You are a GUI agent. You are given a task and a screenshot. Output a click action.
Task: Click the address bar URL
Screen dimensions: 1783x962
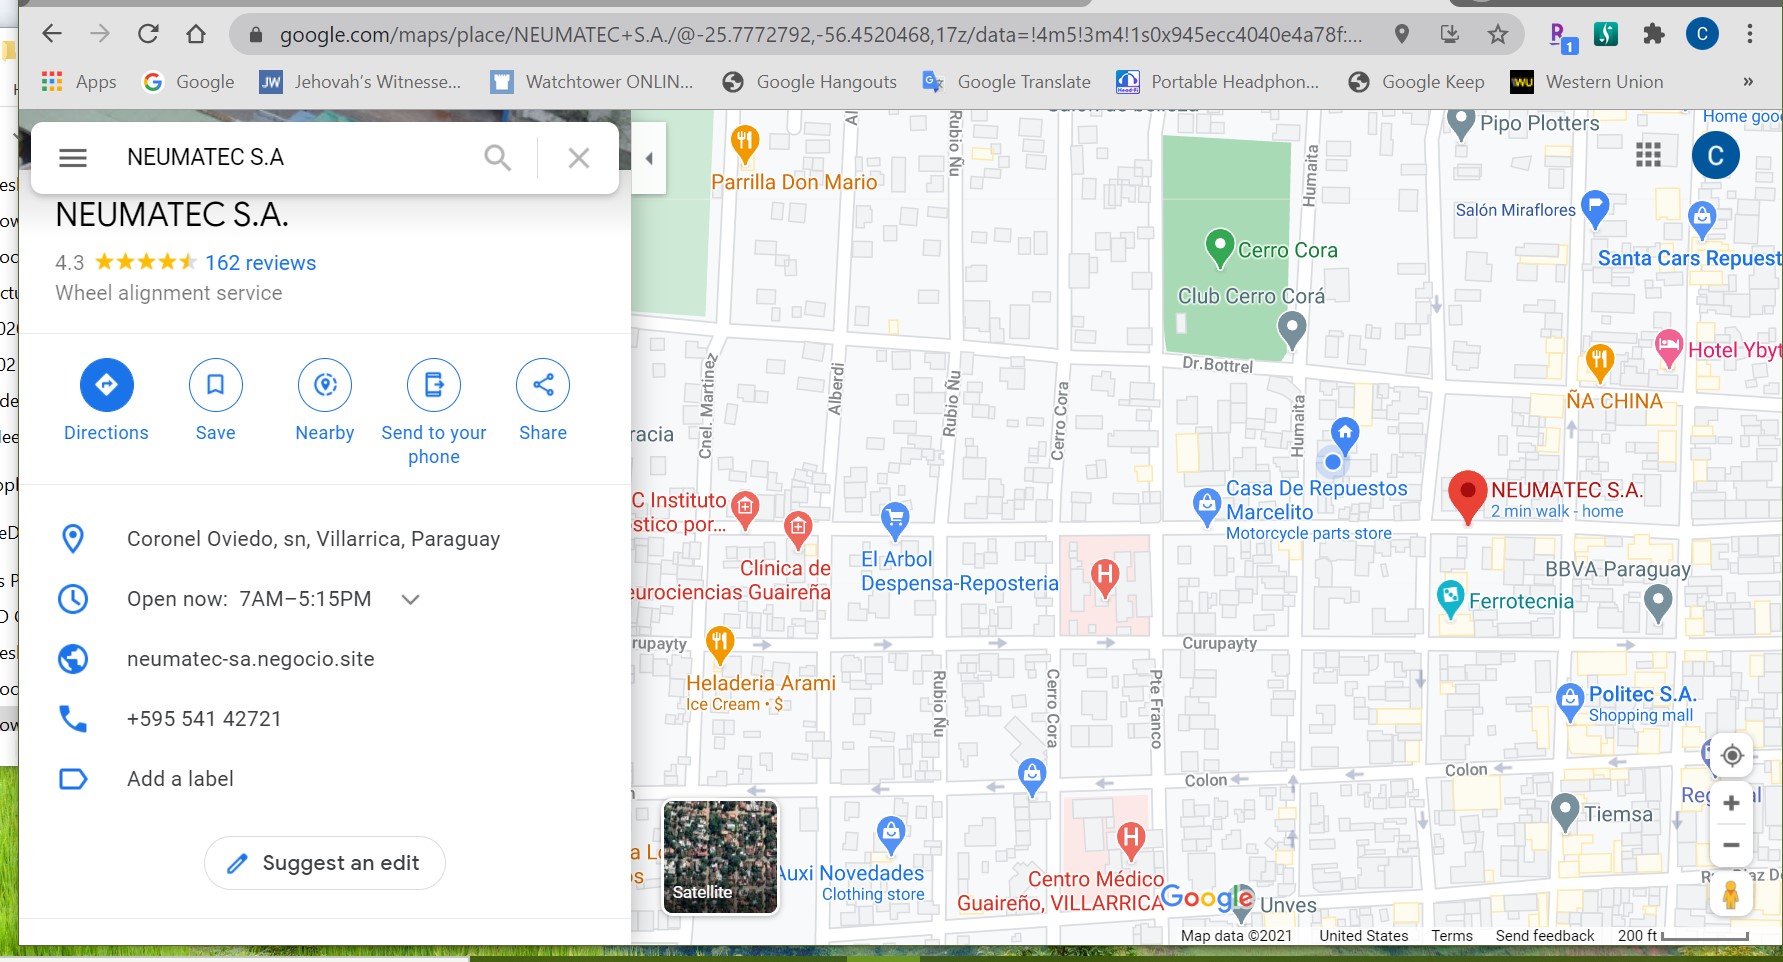click(x=820, y=35)
